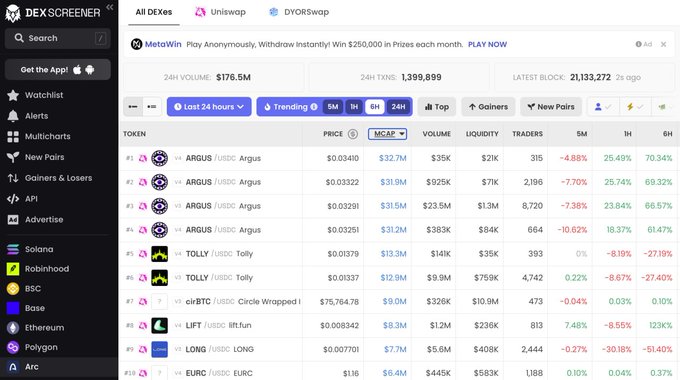The width and height of the screenshot is (680, 380).
Task: Open Multicharts from the sidebar
Action: click(x=47, y=136)
